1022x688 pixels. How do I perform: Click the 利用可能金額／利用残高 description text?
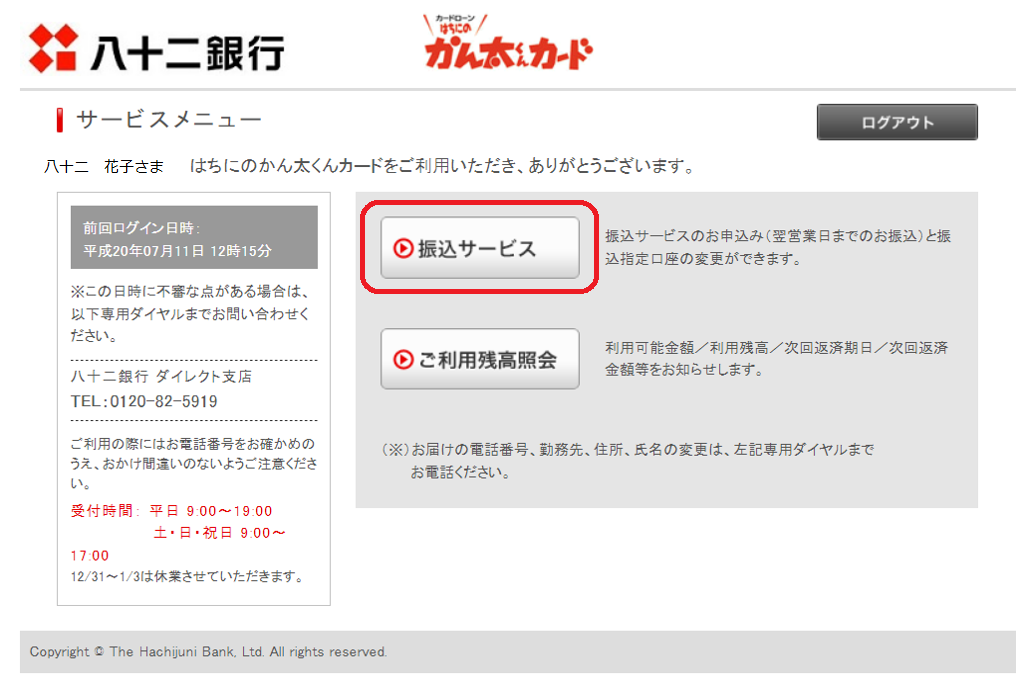(776, 359)
